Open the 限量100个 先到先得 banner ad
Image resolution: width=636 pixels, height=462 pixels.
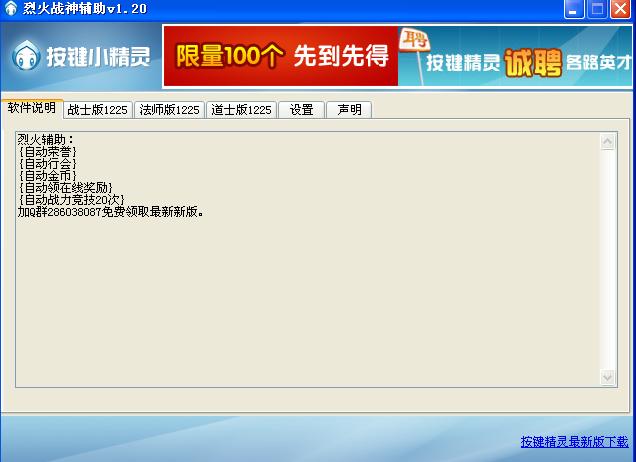pyautogui.click(x=281, y=56)
